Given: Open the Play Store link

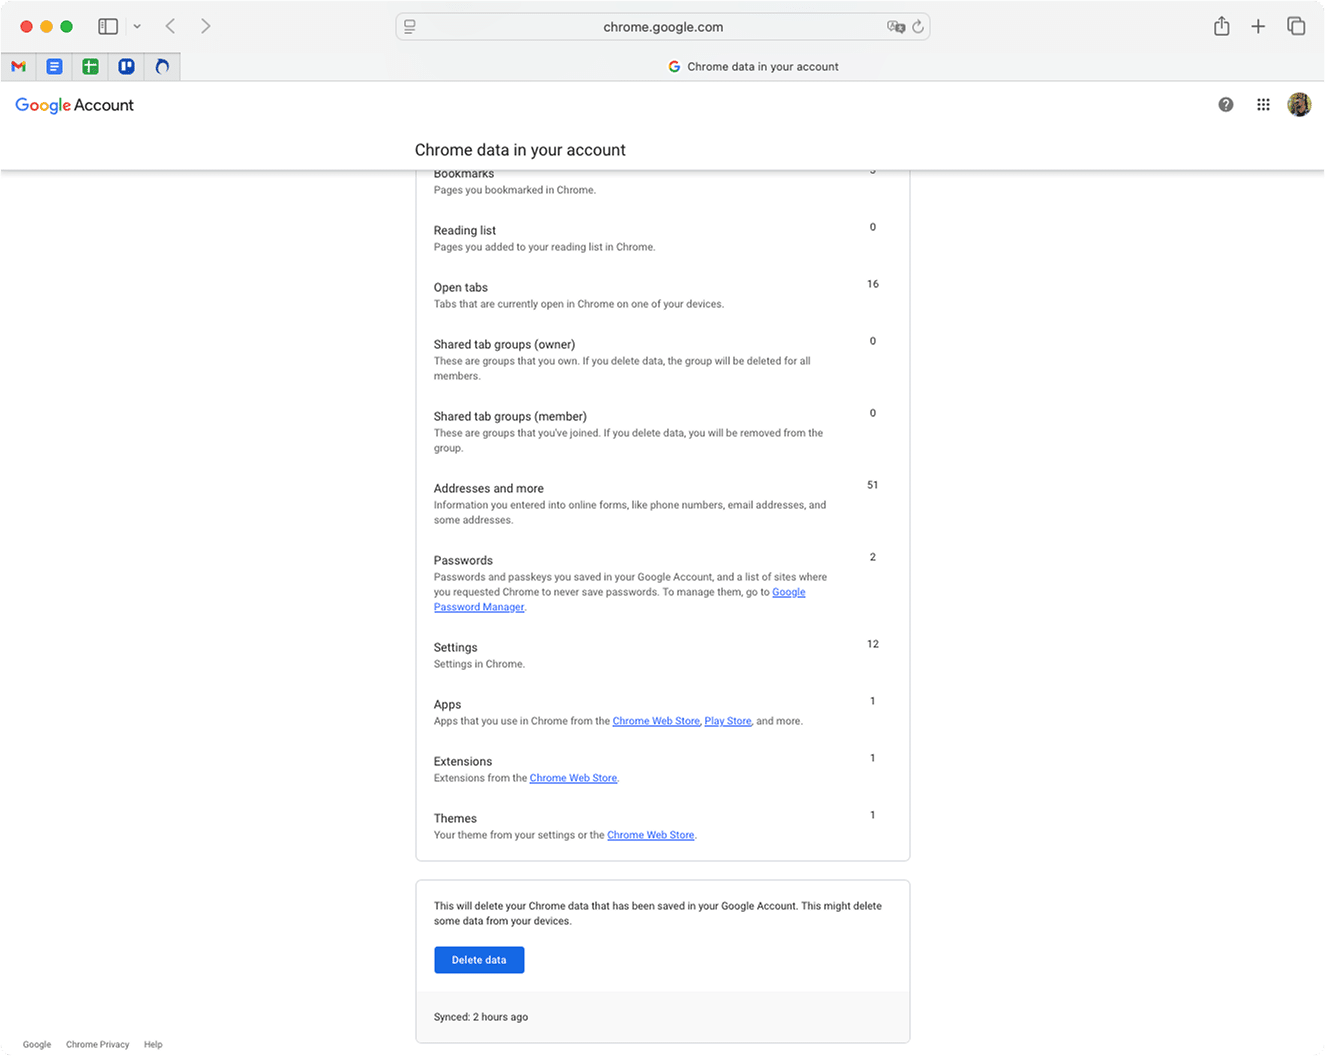Looking at the screenshot, I should pos(728,721).
